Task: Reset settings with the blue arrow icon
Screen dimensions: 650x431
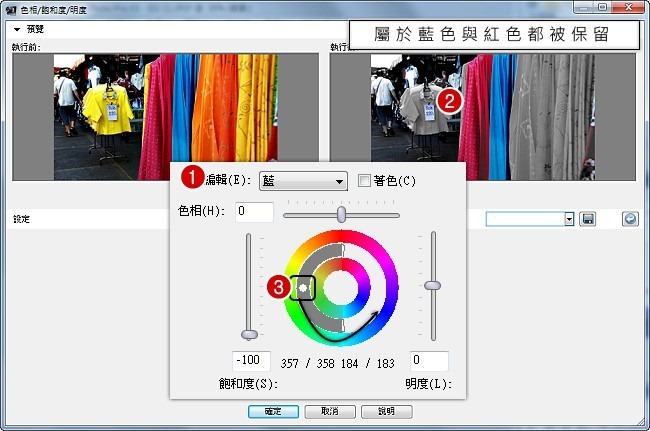Action: pyautogui.click(x=630, y=219)
